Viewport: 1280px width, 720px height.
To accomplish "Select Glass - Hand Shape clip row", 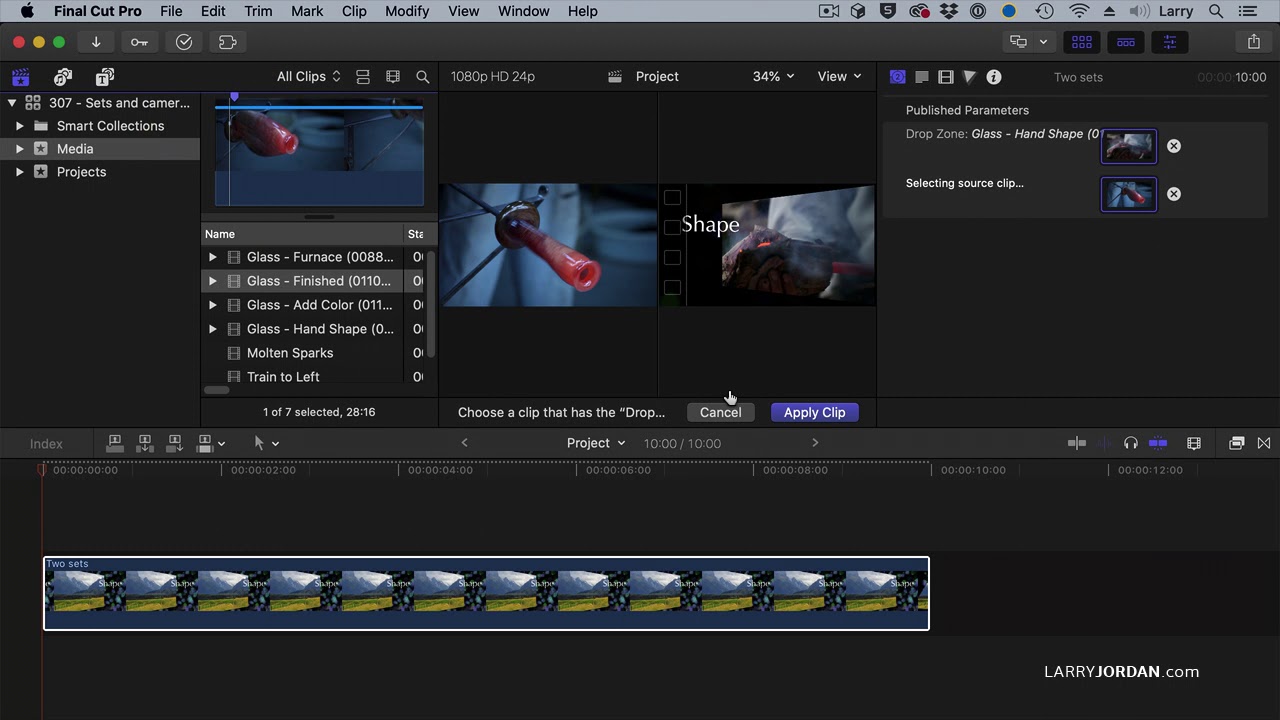I will 316,329.
